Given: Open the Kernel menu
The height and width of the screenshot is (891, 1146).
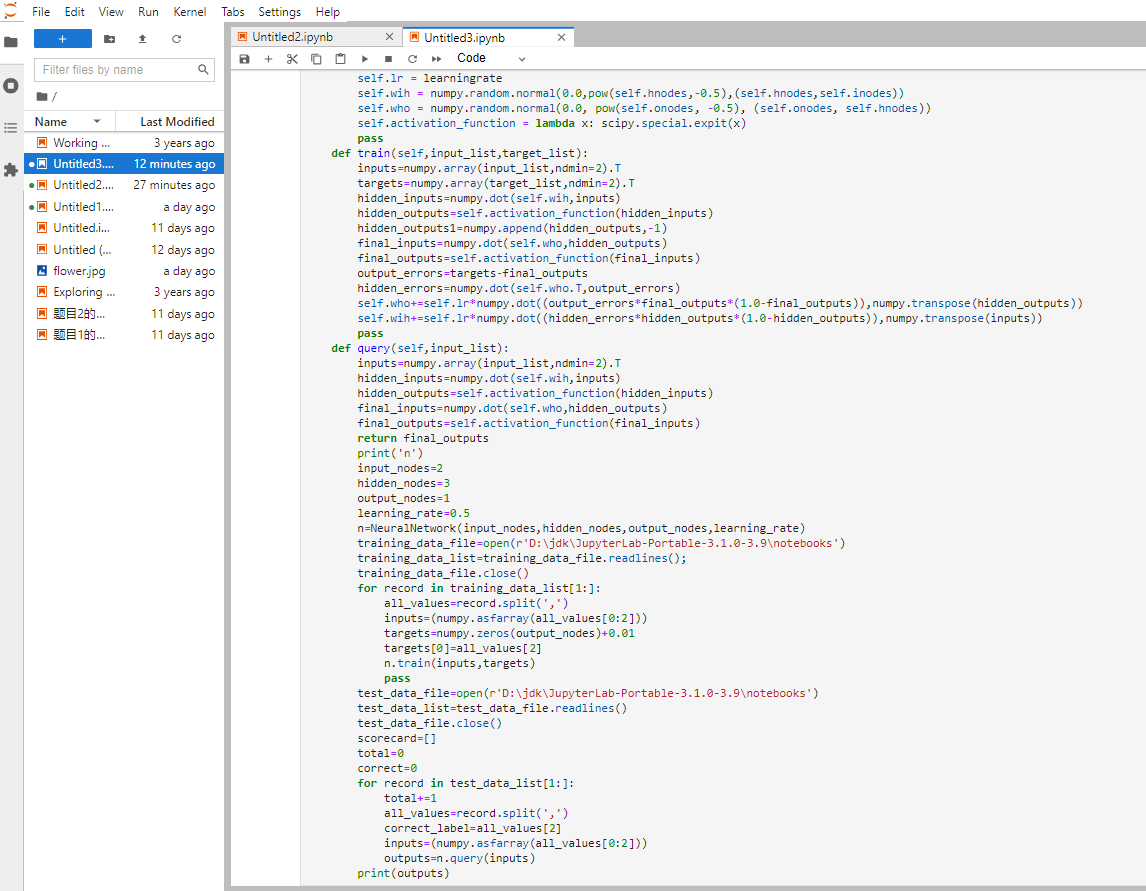Looking at the screenshot, I should pyautogui.click(x=190, y=12).
